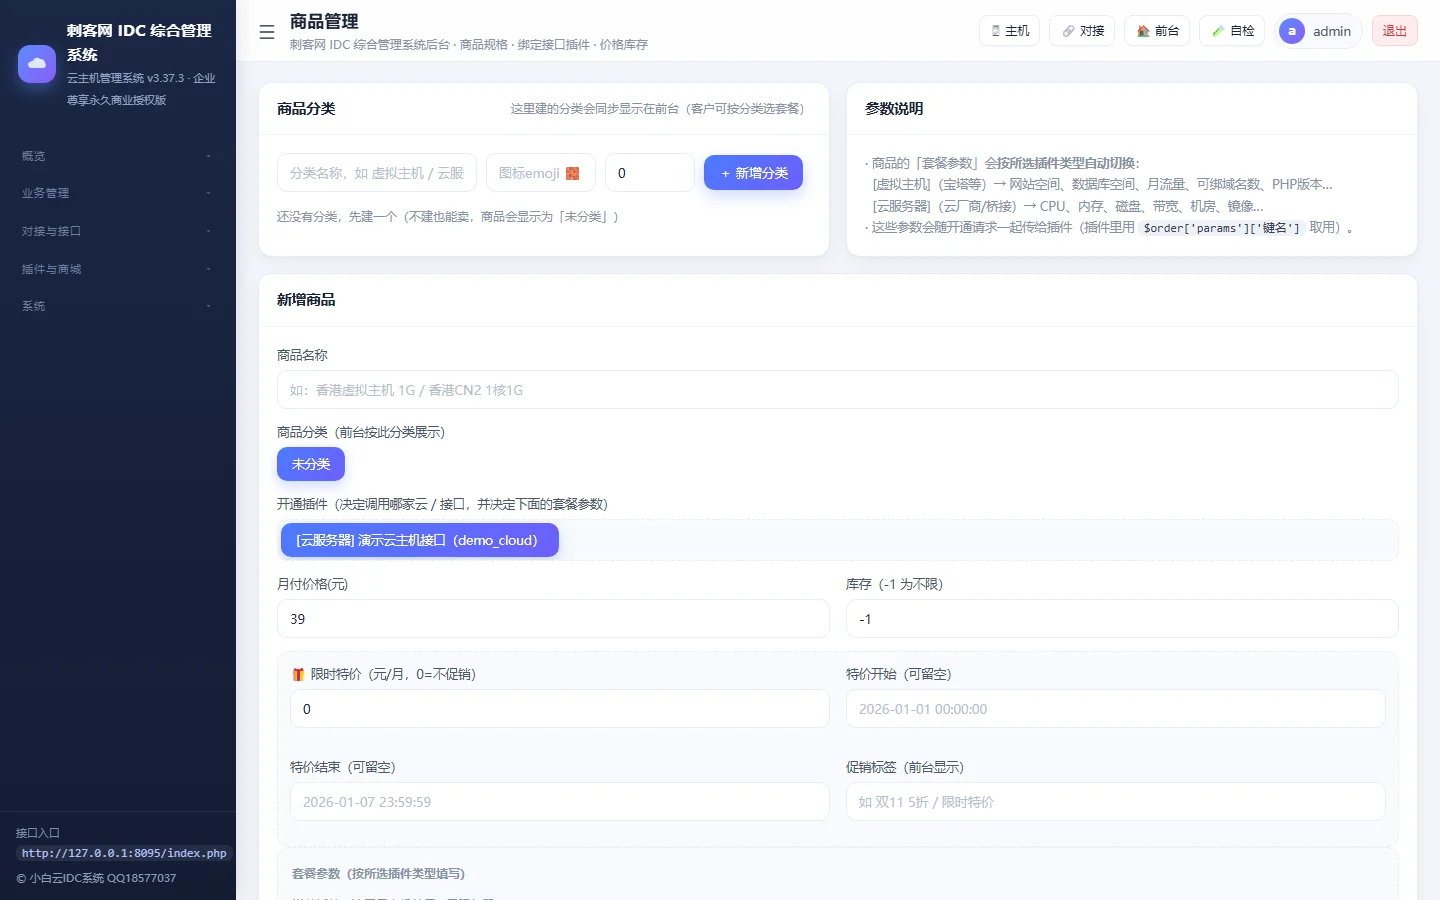Run the 自检 self-check button

click(x=1233, y=31)
